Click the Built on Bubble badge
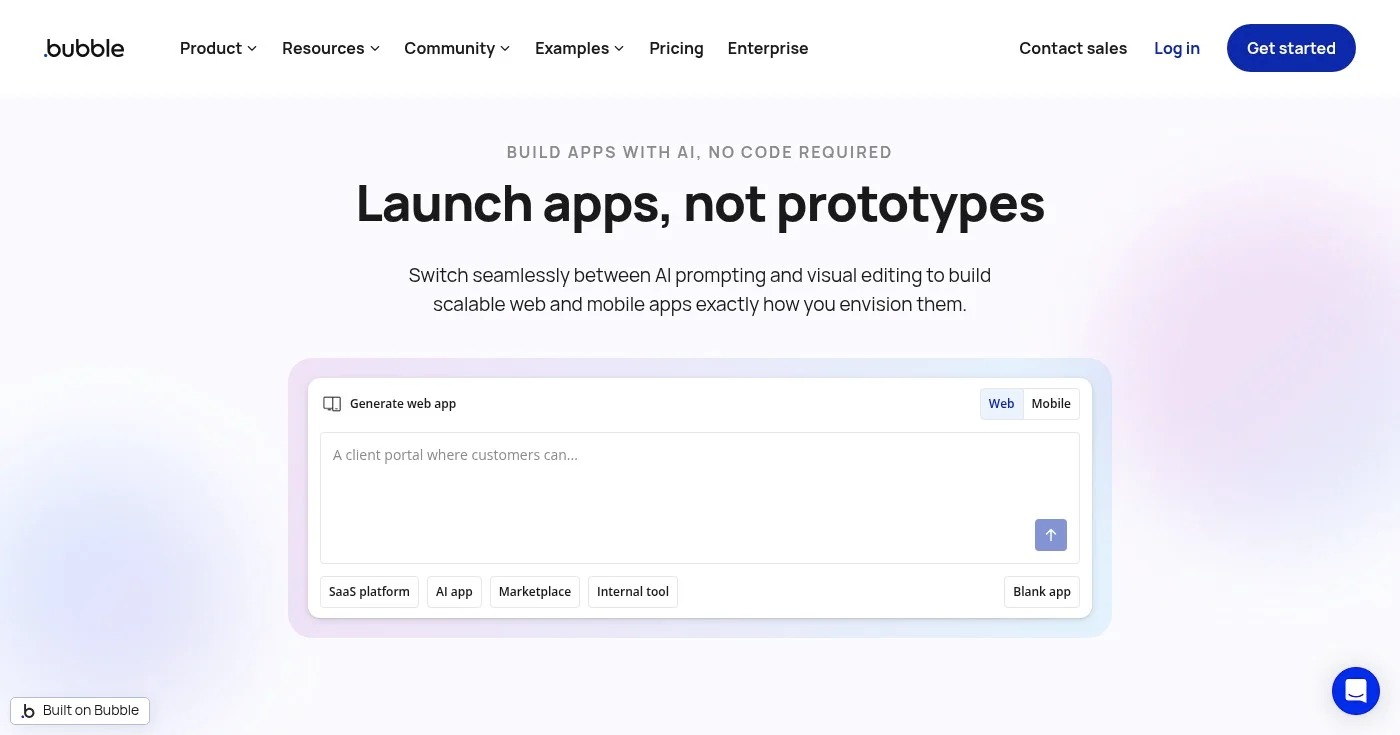This screenshot has height=735, width=1400. point(80,711)
